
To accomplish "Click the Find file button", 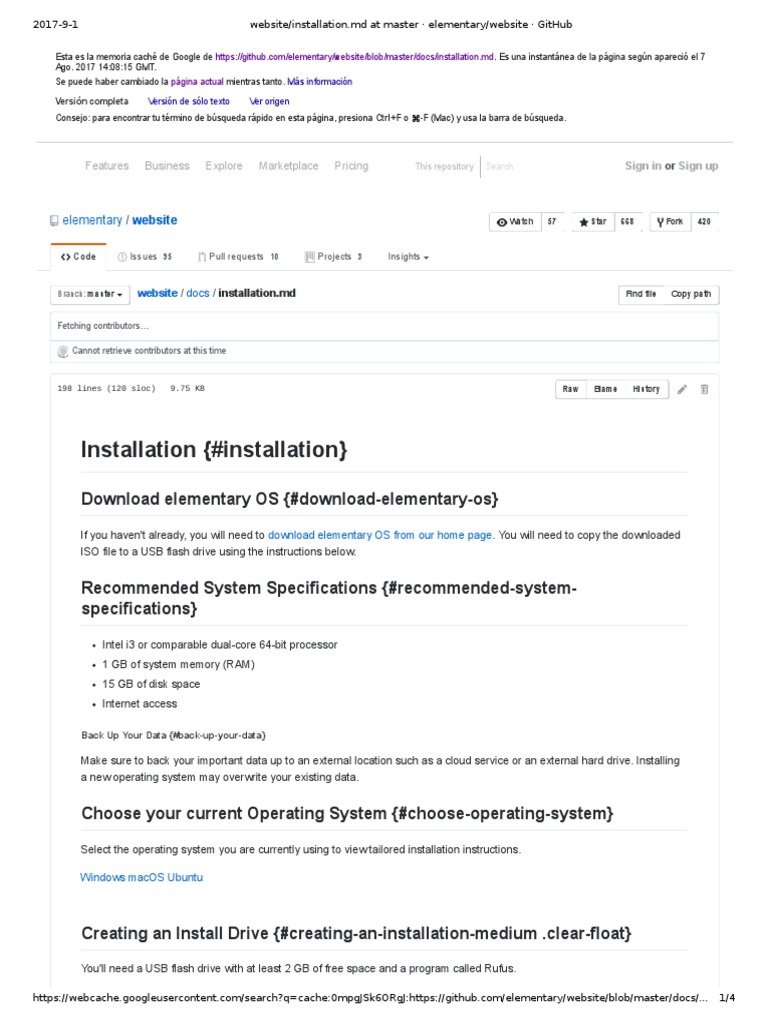I will 641,295.
